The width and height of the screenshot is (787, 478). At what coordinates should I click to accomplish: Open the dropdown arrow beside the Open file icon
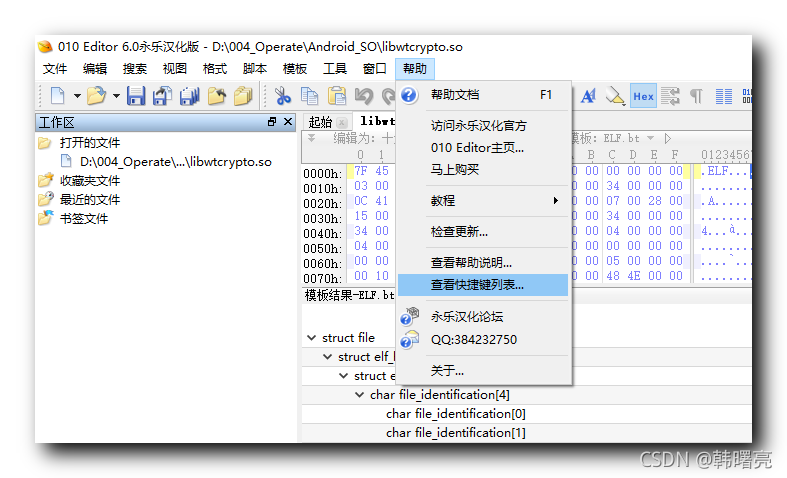(116, 95)
